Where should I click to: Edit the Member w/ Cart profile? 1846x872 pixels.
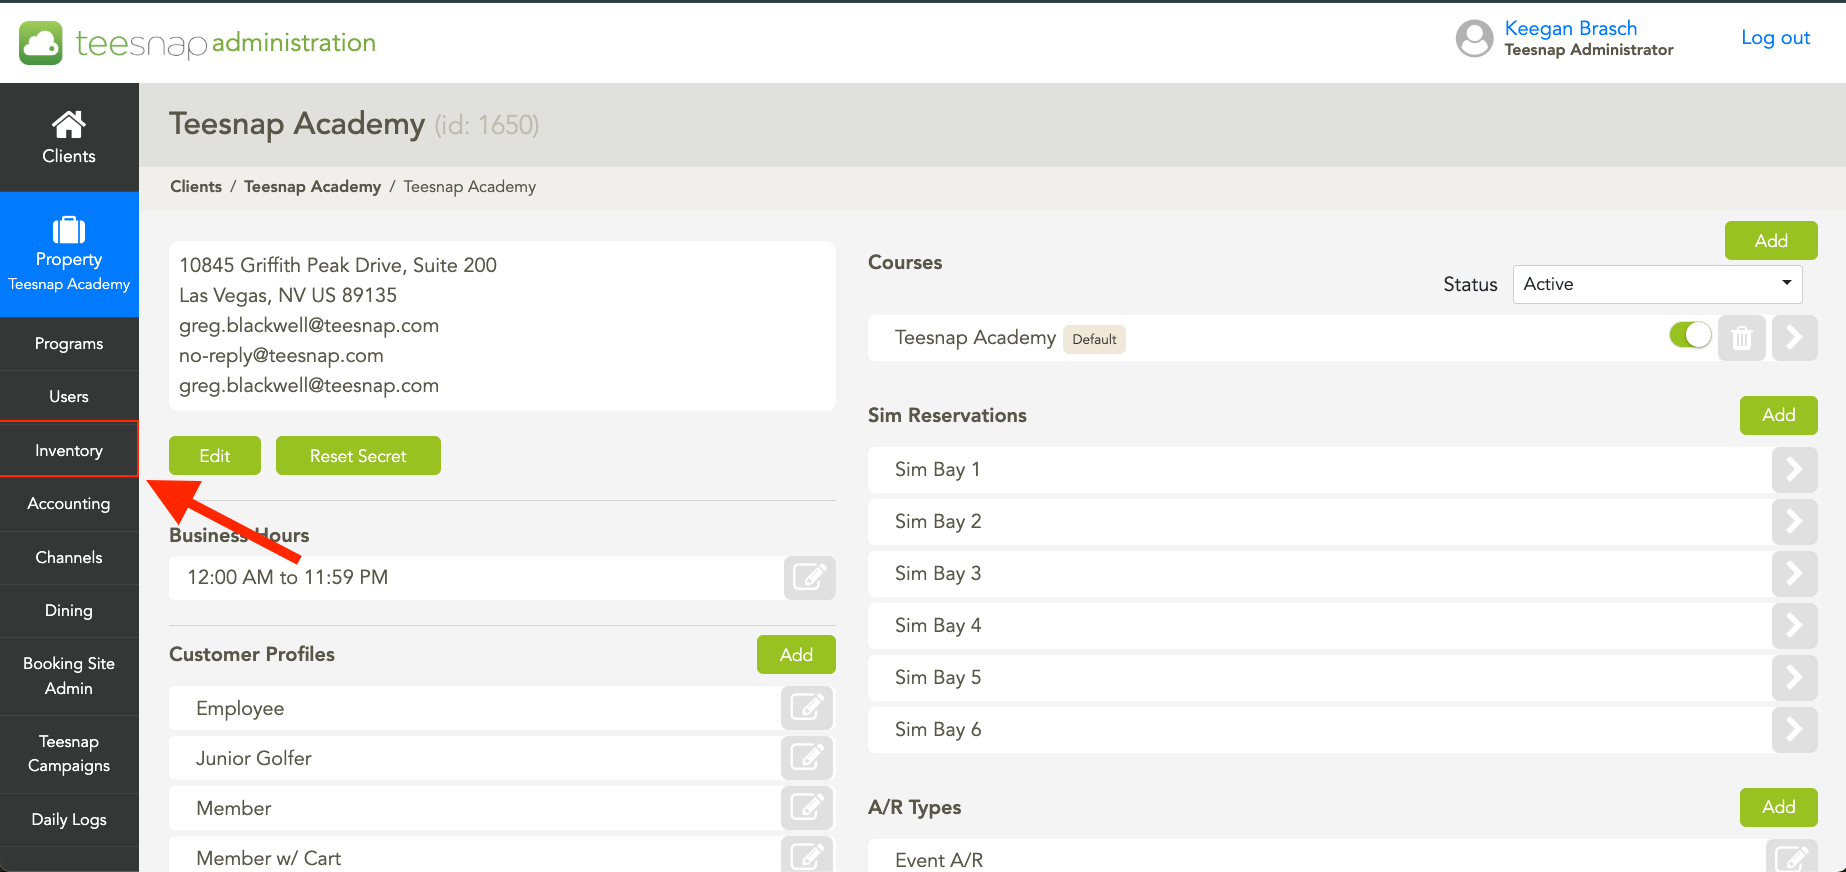807,856
